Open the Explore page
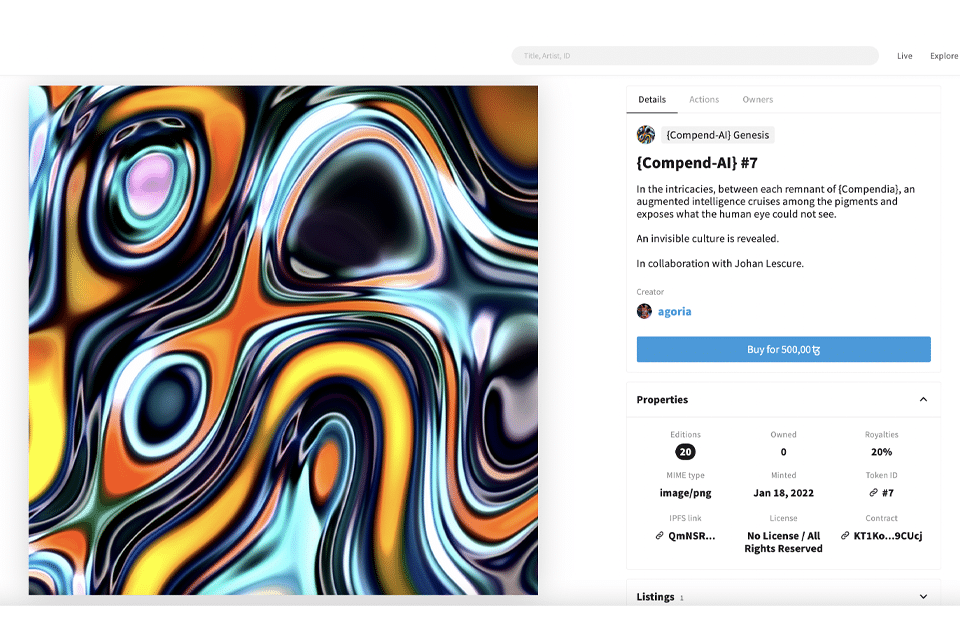Screen dimensions: 960x640 point(943,56)
